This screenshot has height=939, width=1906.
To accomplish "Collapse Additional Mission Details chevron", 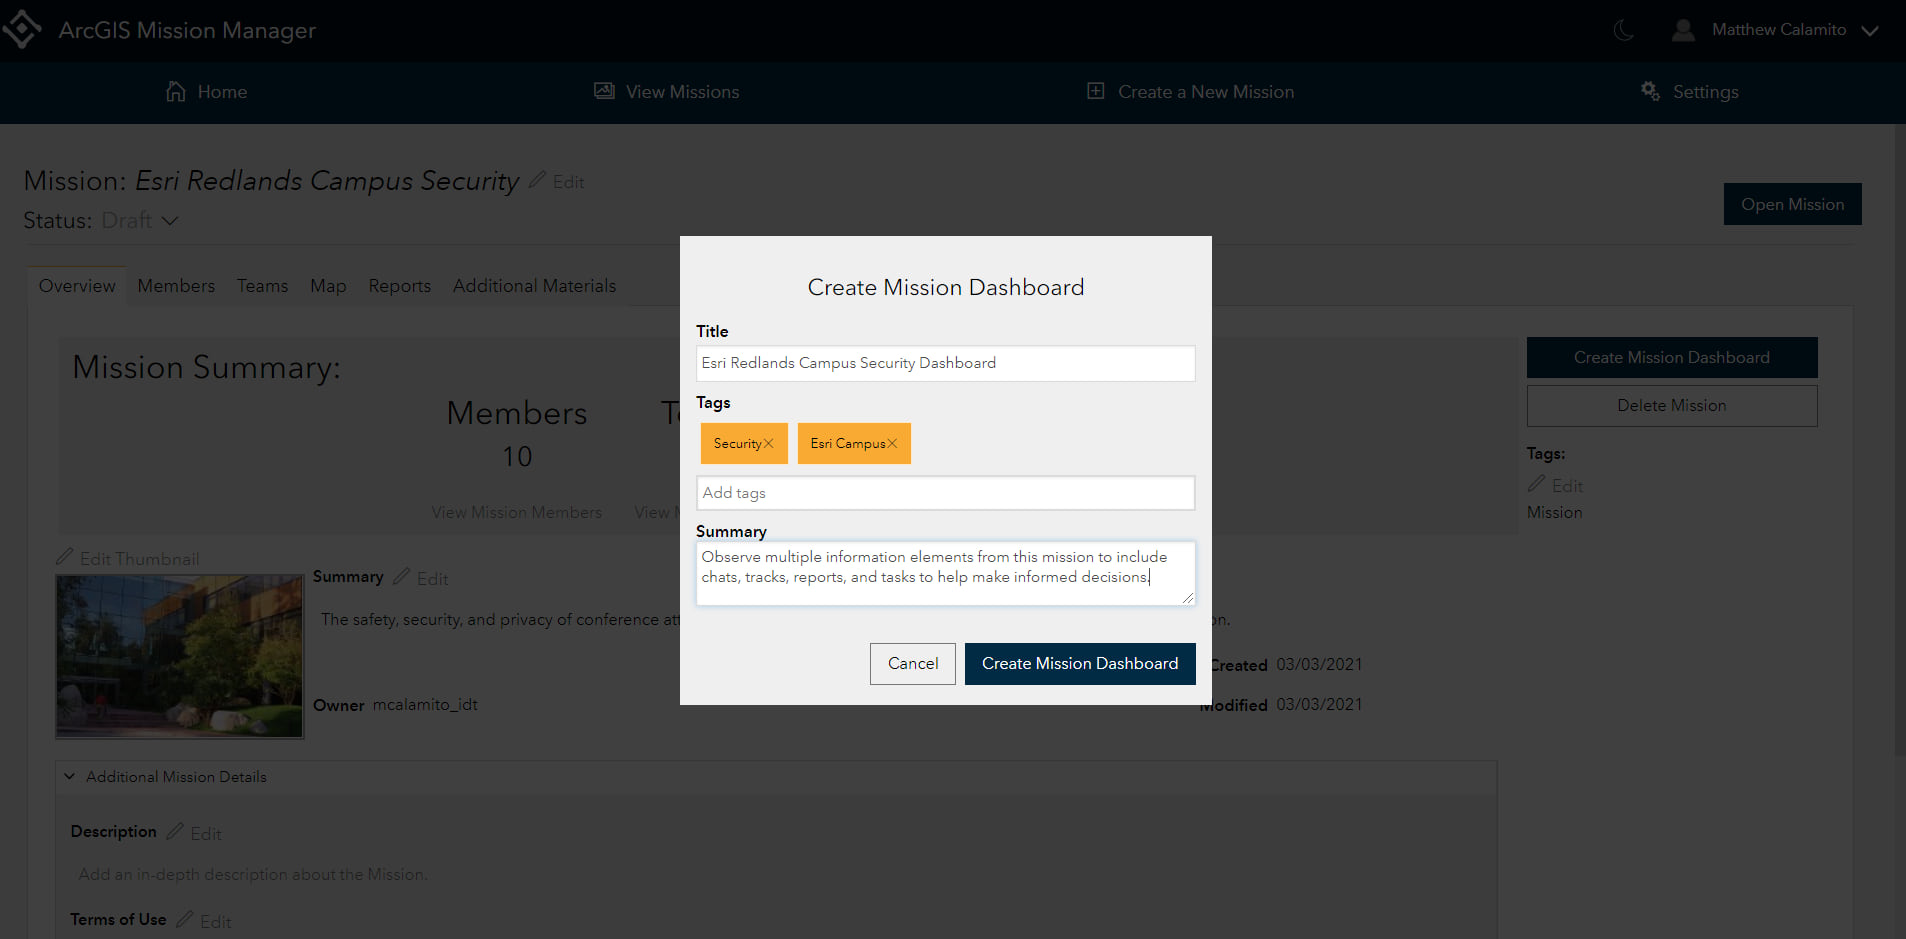I will [x=69, y=776].
